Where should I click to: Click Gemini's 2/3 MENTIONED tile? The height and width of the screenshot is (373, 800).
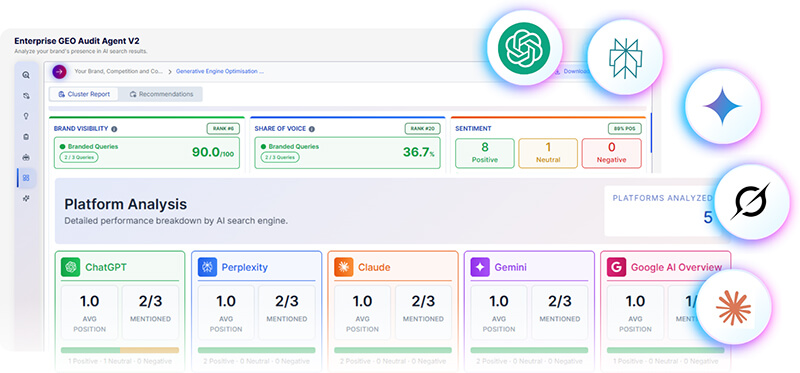pos(560,312)
